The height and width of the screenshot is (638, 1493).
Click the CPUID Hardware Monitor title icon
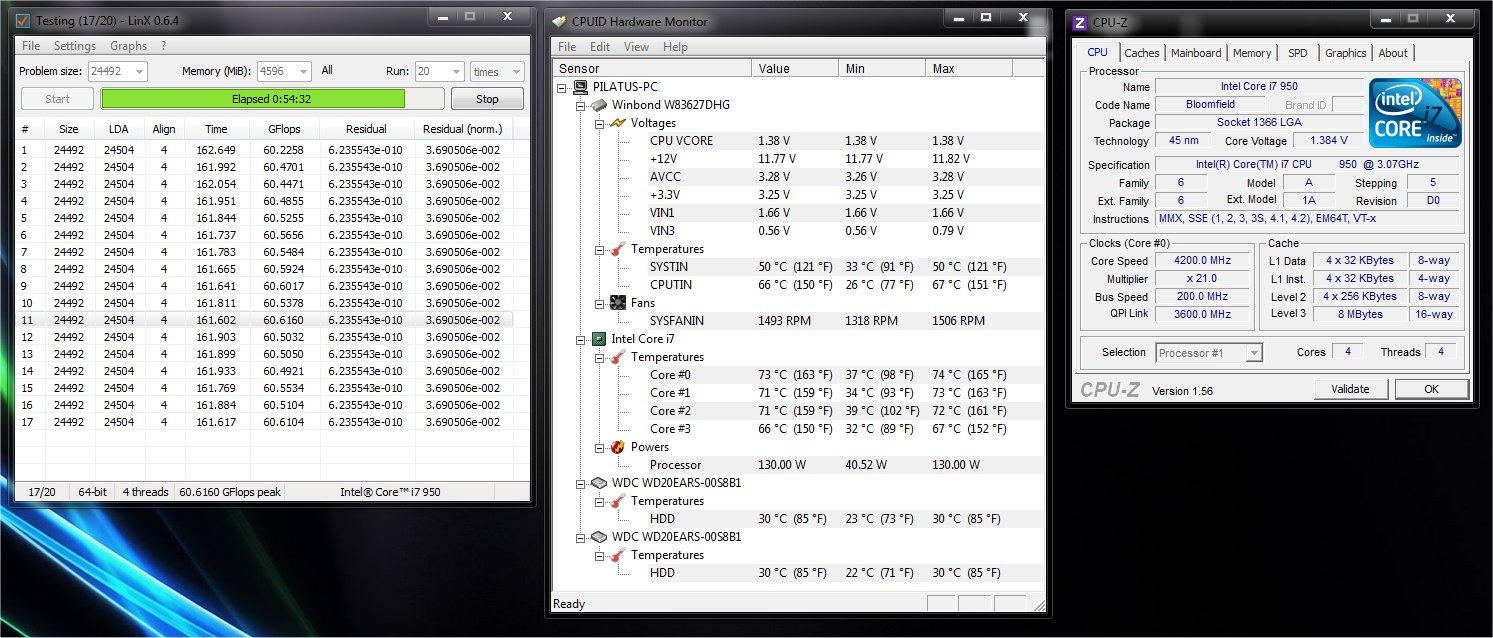(x=558, y=21)
